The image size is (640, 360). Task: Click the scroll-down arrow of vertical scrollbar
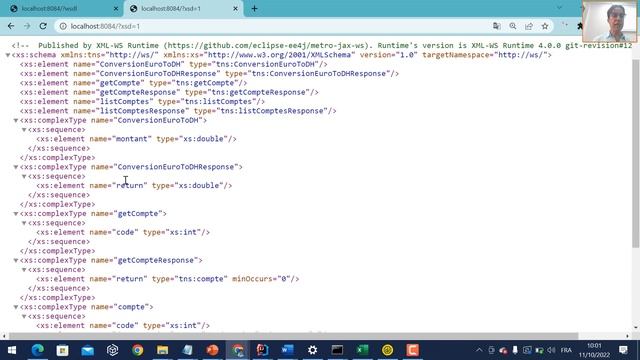pyautogui.click(x=636, y=327)
